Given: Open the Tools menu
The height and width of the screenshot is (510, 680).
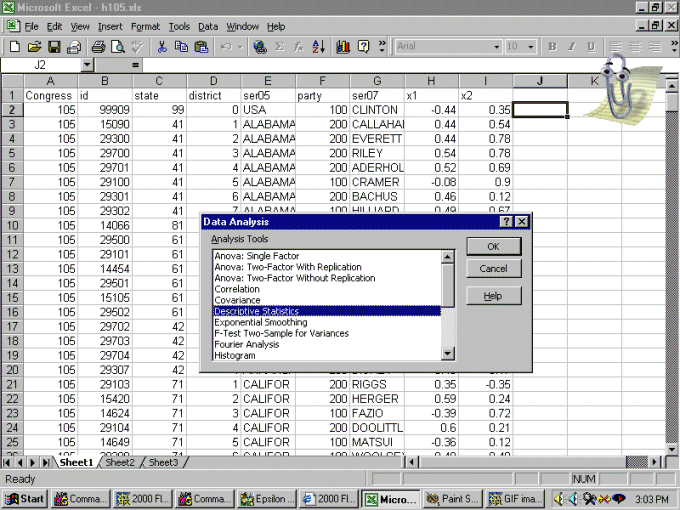Looking at the screenshot, I should [x=179, y=26].
